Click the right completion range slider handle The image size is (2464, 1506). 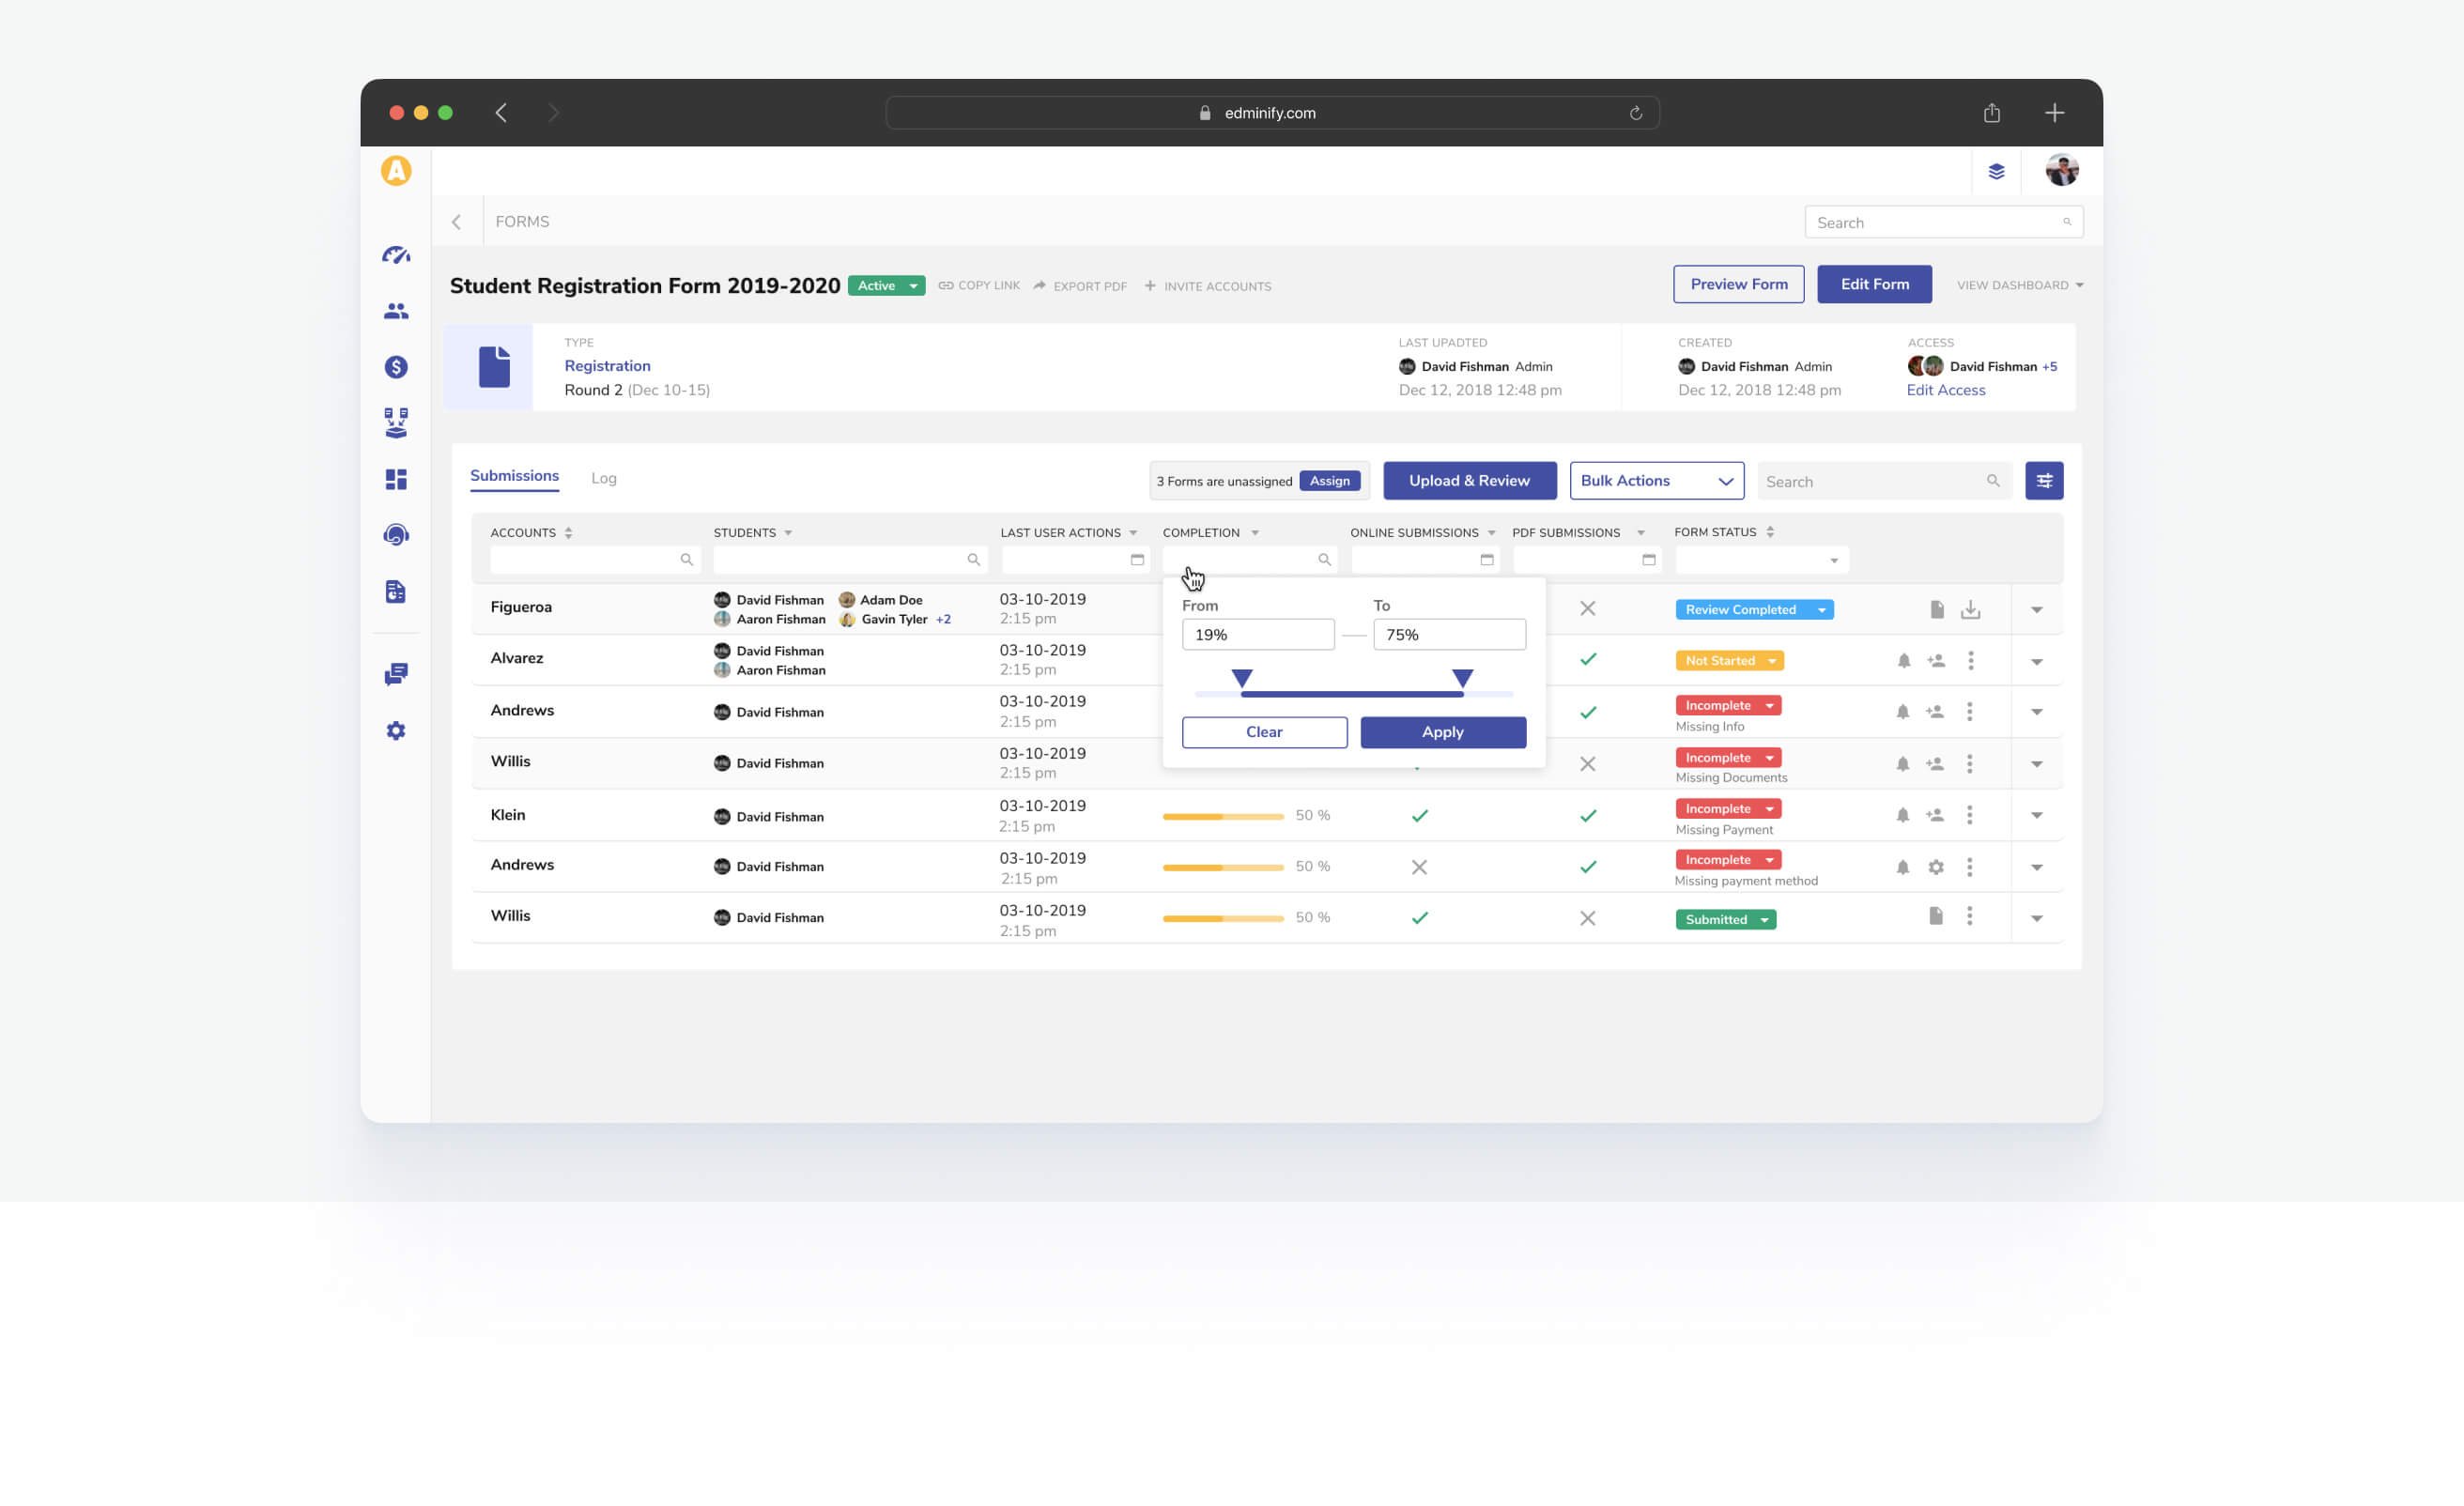click(x=1462, y=679)
